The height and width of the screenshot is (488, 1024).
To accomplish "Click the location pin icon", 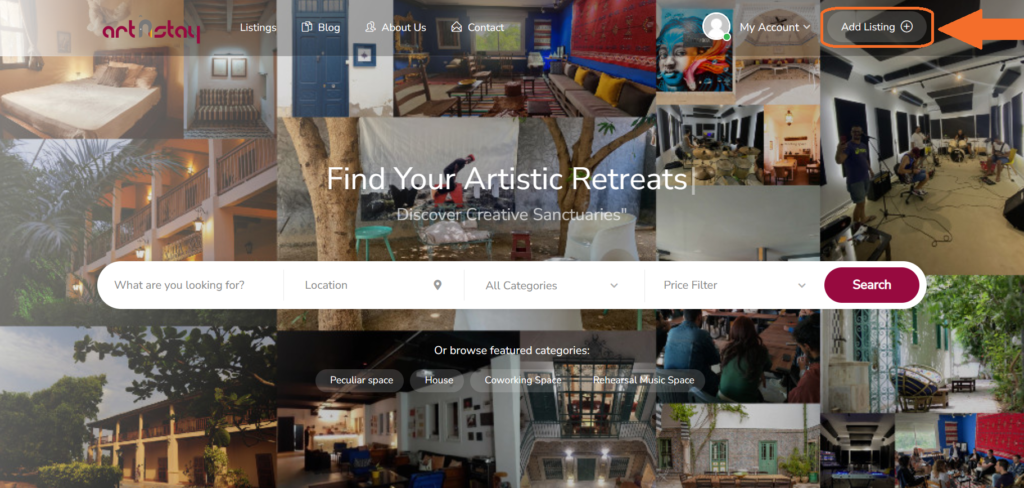I will pyautogui.click(x=438, y=285).
